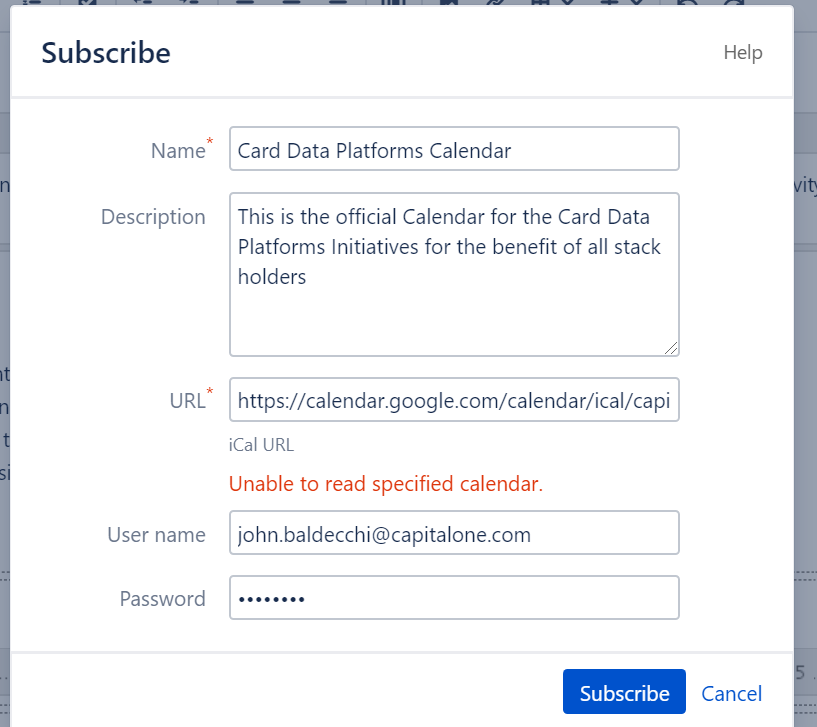Click the red 'Unable to read' error message

(385, 485)
